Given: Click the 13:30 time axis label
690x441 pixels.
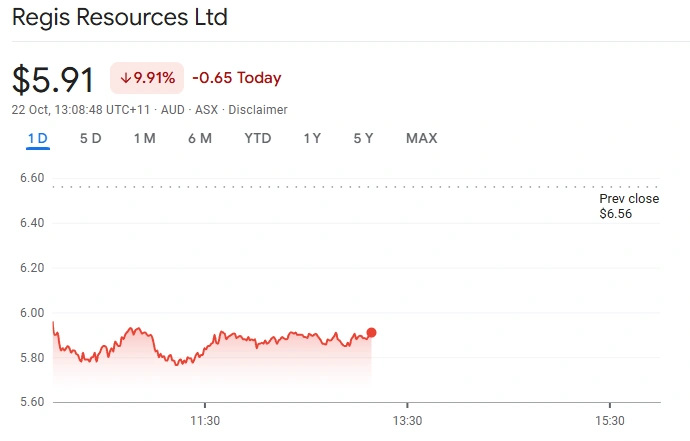Looking at the screenshot, I should click(x=407, y=421).
